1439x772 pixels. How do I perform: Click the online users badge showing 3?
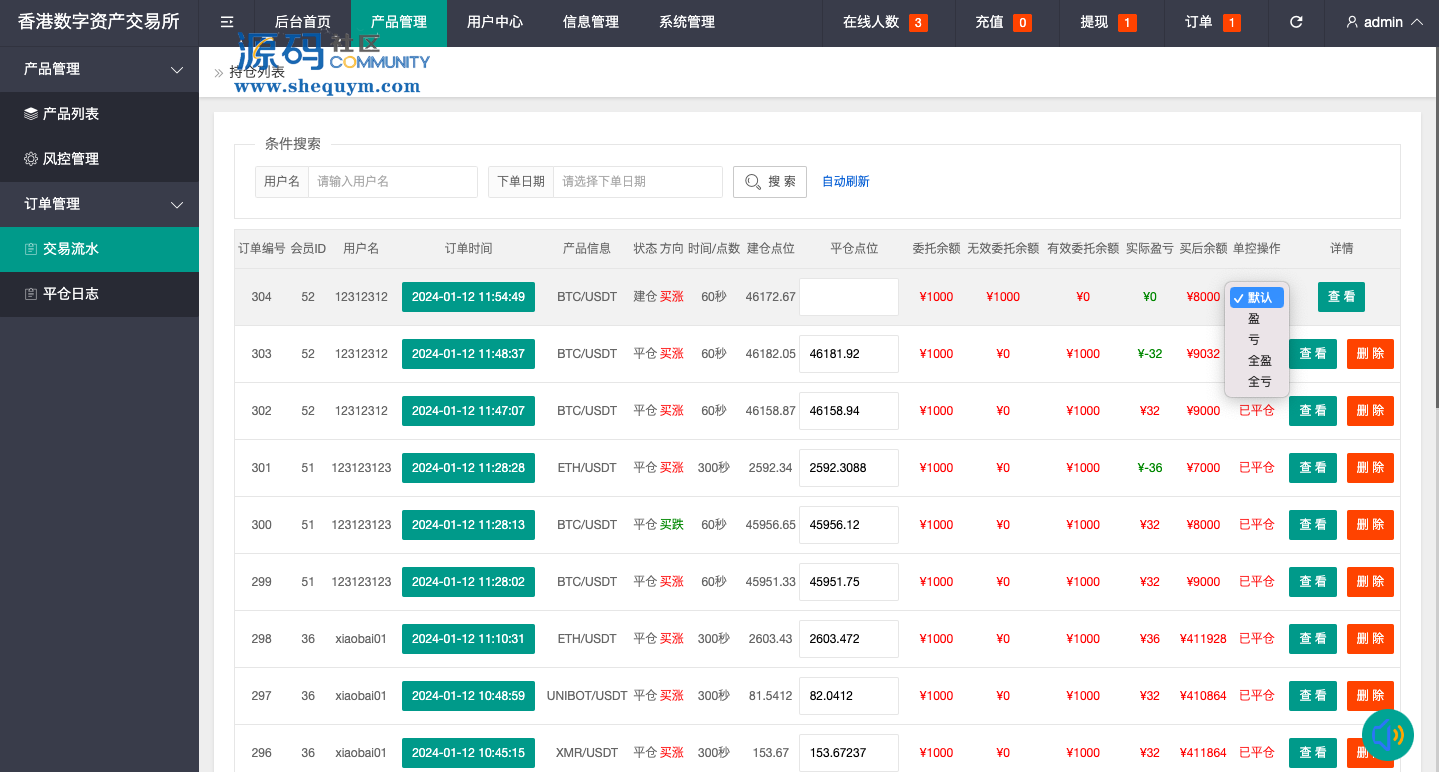918,22
